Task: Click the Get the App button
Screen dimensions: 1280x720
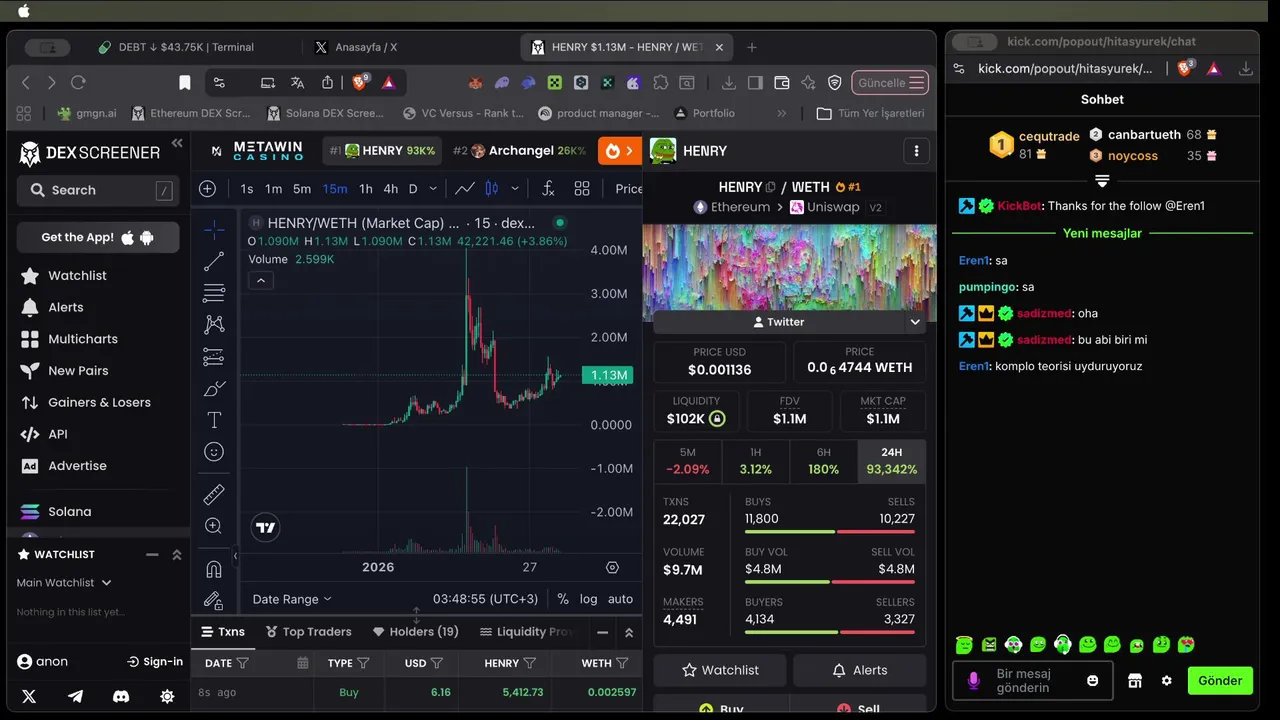Action: pos(98,237)
